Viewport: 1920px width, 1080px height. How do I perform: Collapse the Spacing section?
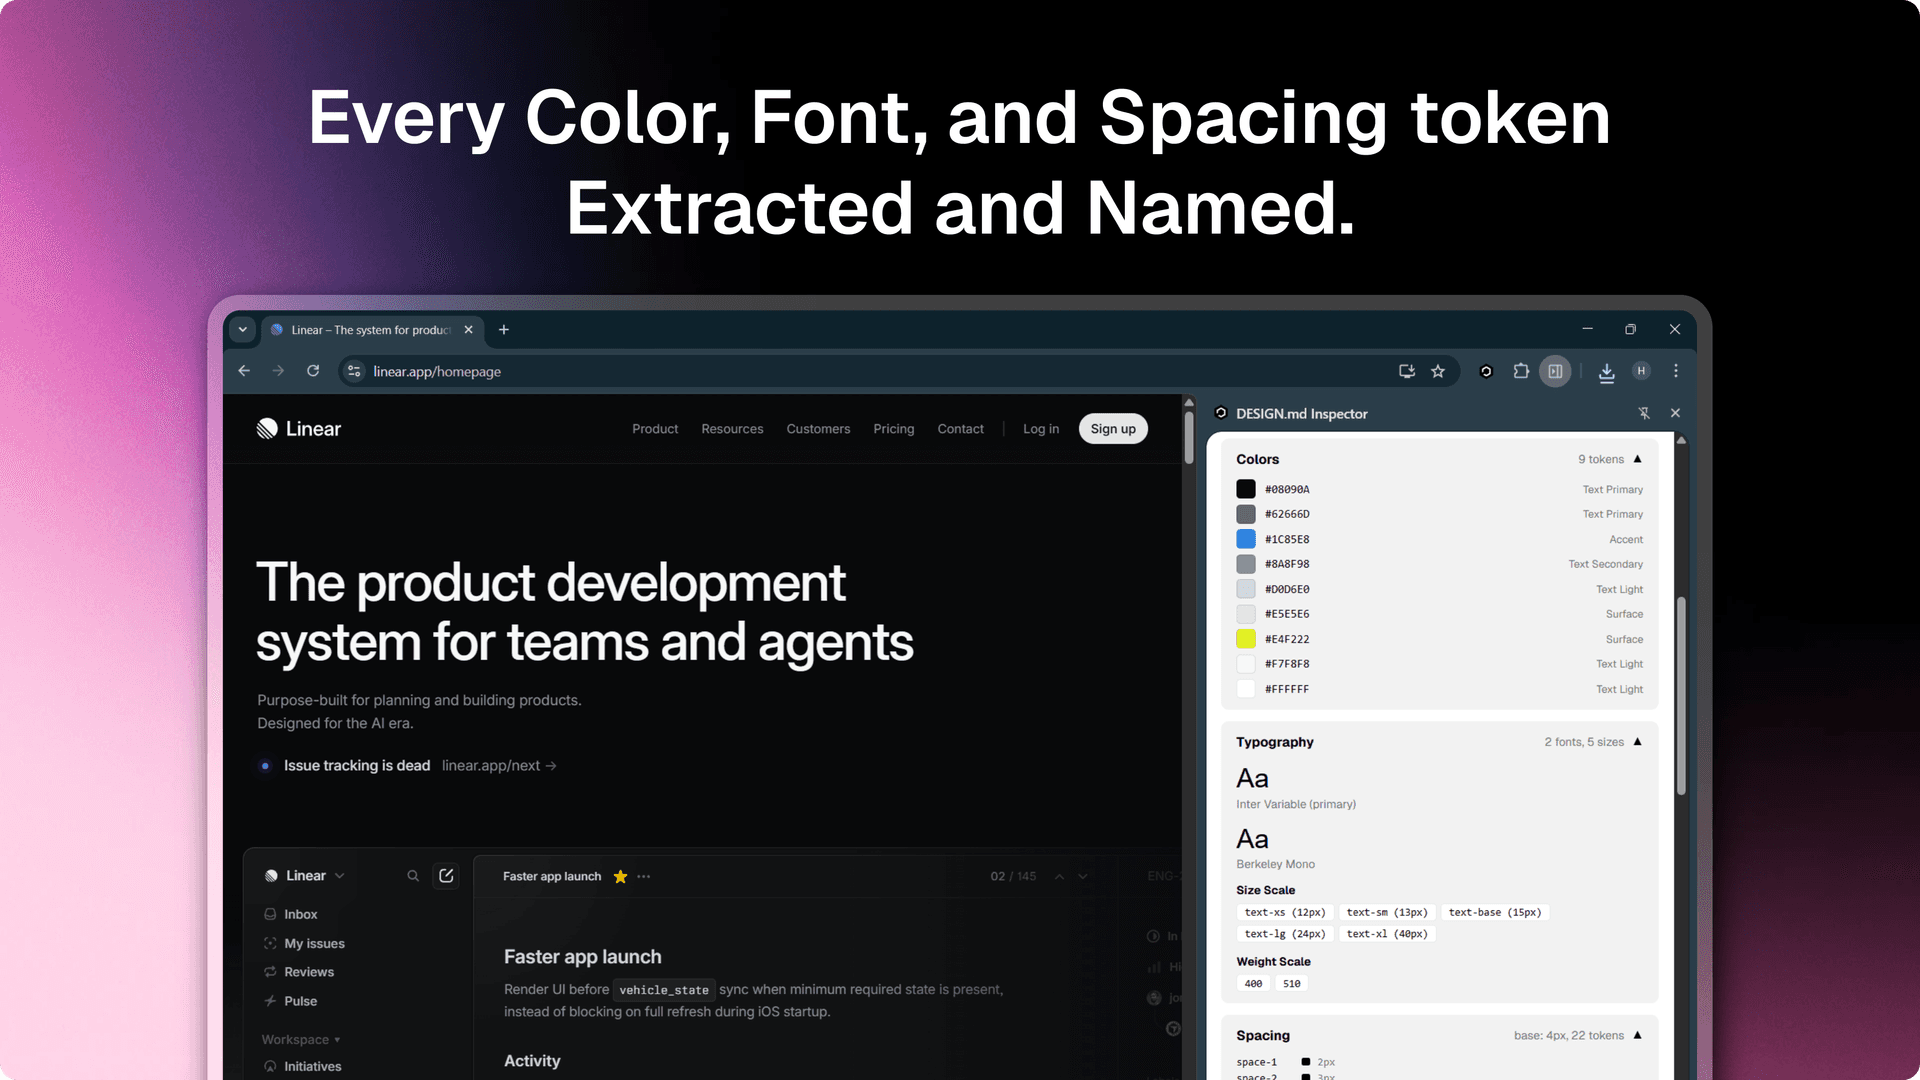coord(1638,1035)
